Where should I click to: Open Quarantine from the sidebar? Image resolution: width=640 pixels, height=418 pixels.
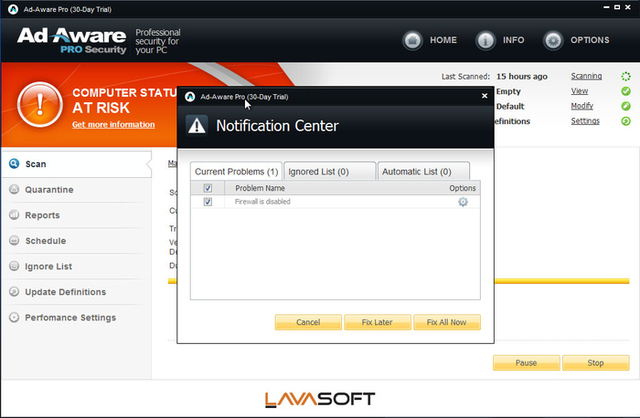77,189
